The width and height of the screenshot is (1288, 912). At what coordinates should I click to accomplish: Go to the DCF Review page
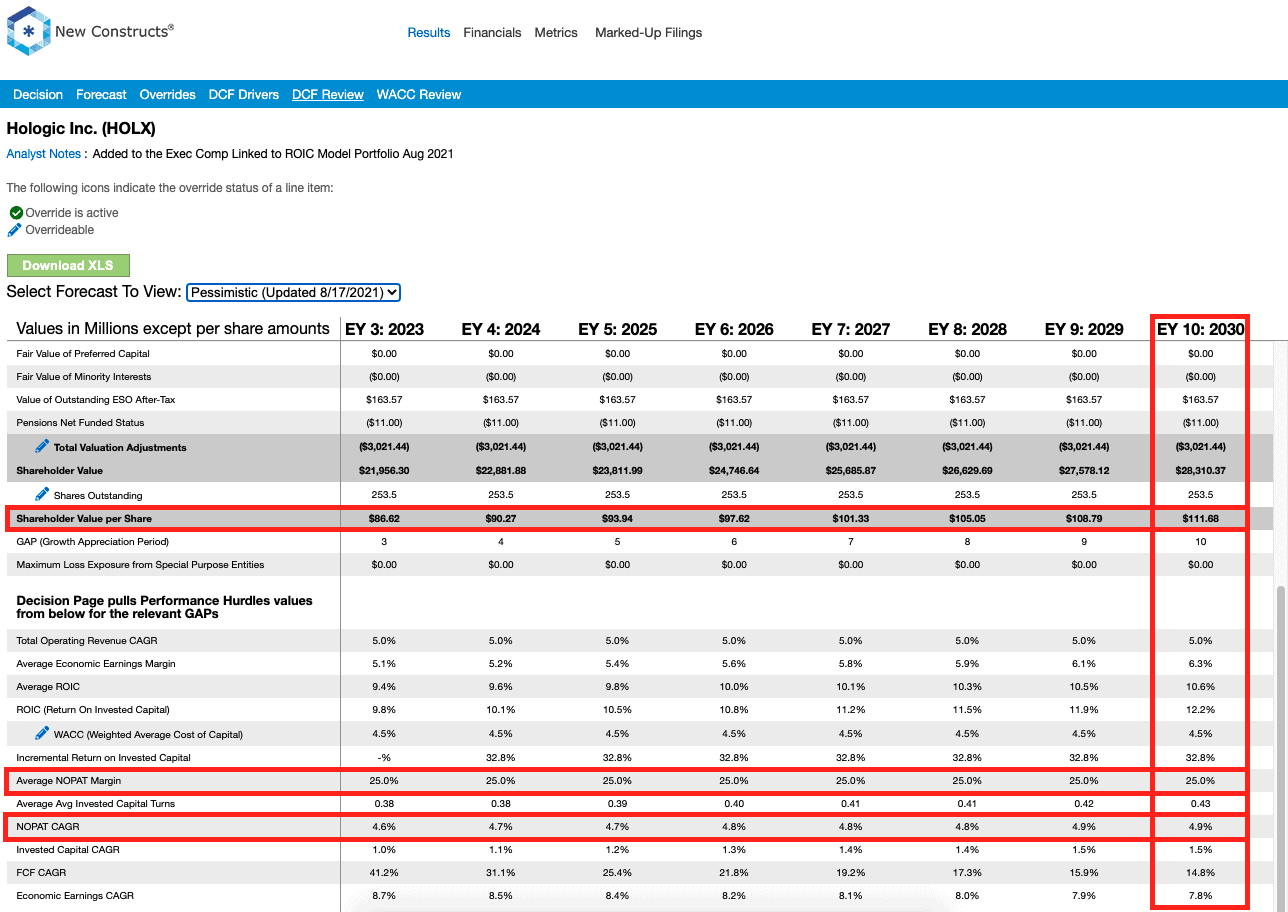pyautogui.click(x=328, y=95)
